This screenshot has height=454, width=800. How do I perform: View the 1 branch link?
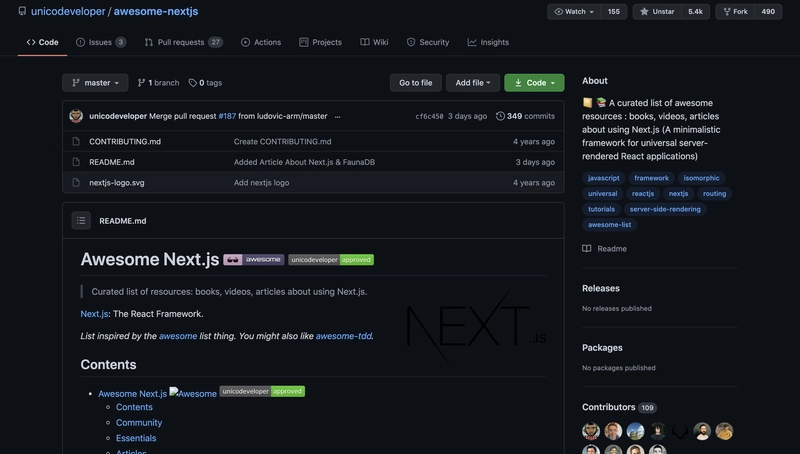pyautogui.click(x=159, y=83)
